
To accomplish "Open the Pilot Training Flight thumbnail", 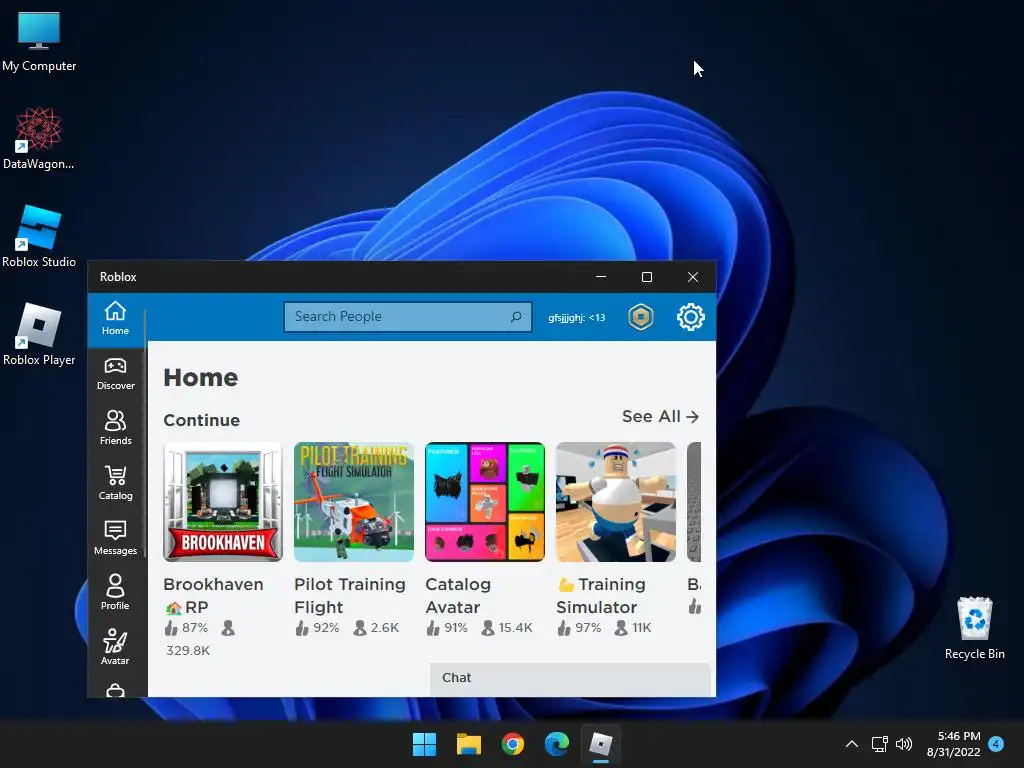I will 354,502.
